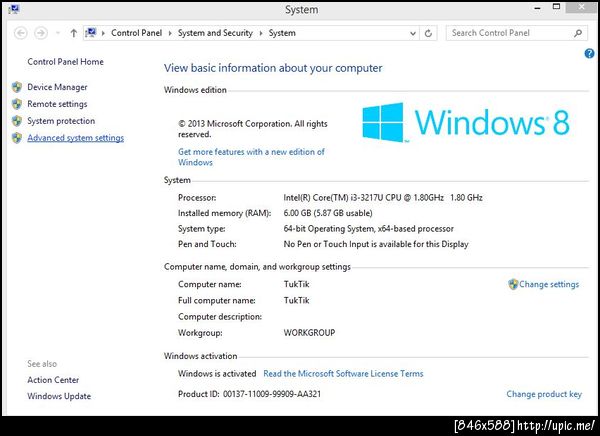Select Control Panel in breadcrumb
Viewport: 600px width, 436px height.
click(x=137, y=33)
